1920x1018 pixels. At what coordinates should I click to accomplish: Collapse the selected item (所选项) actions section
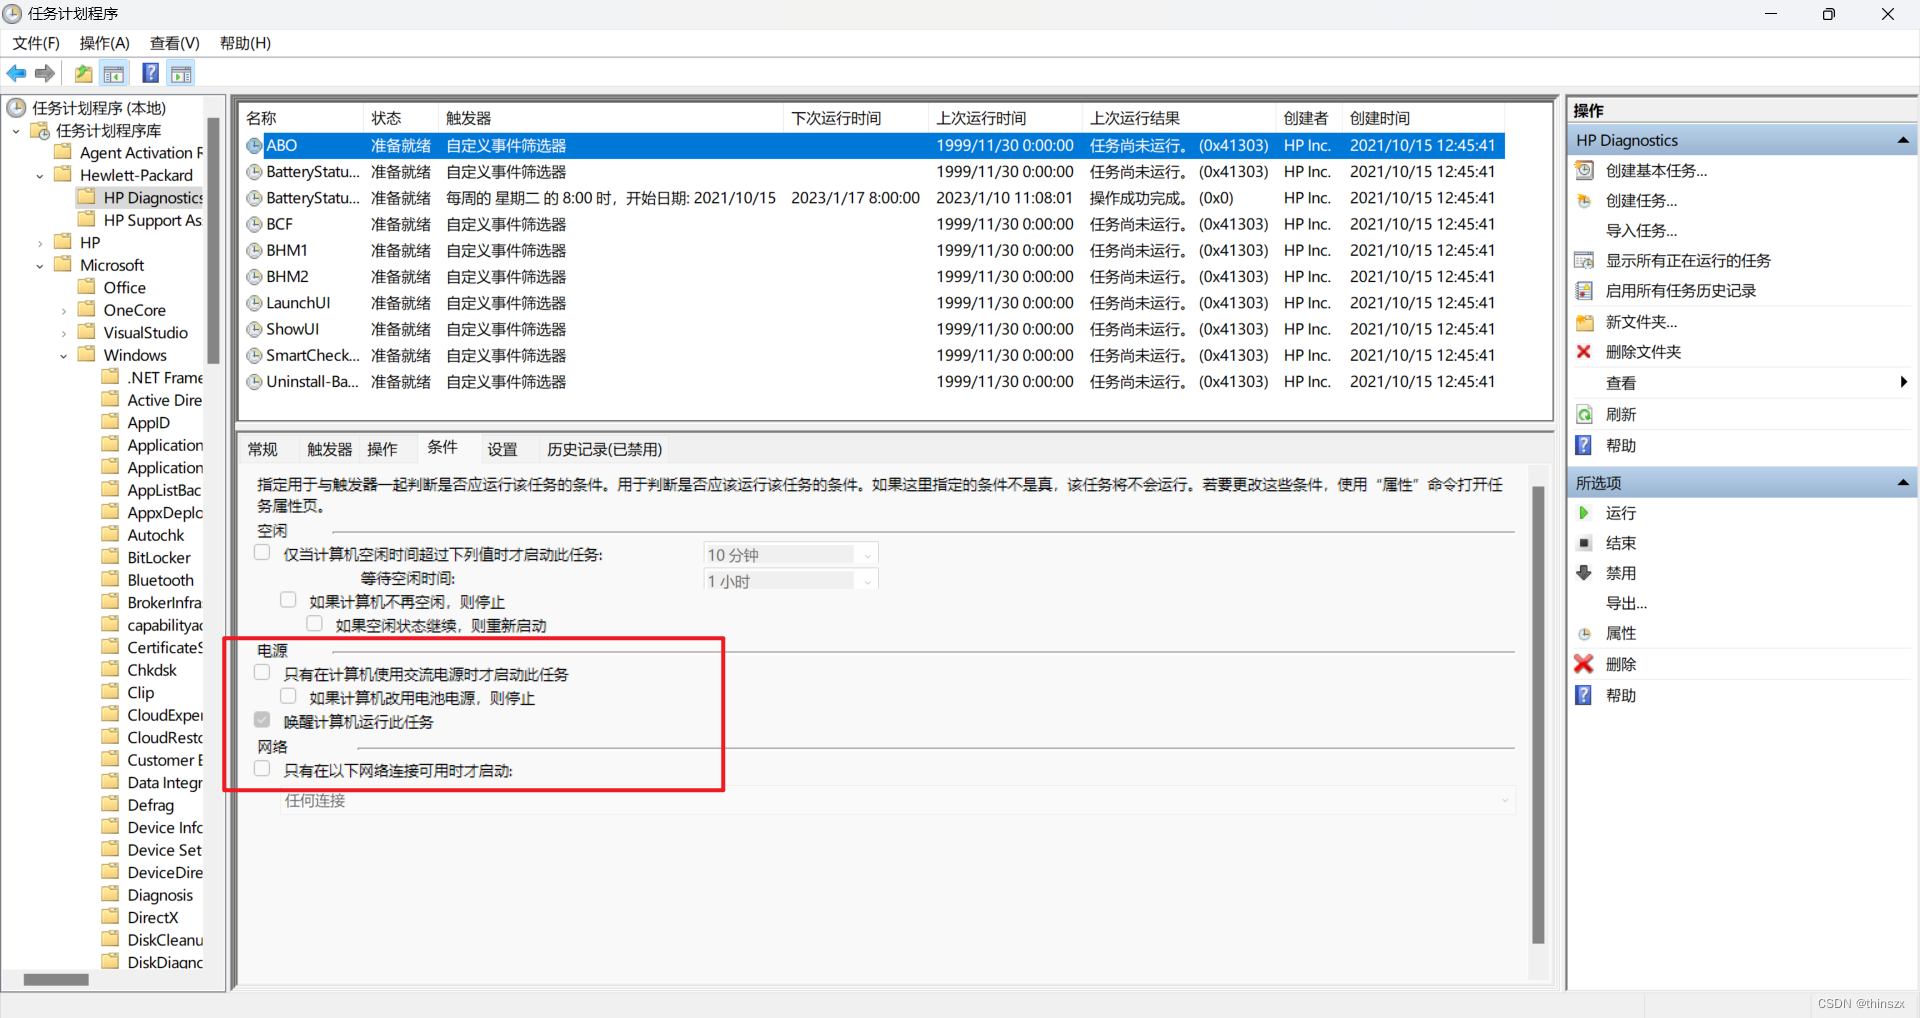pos(1903,483)
